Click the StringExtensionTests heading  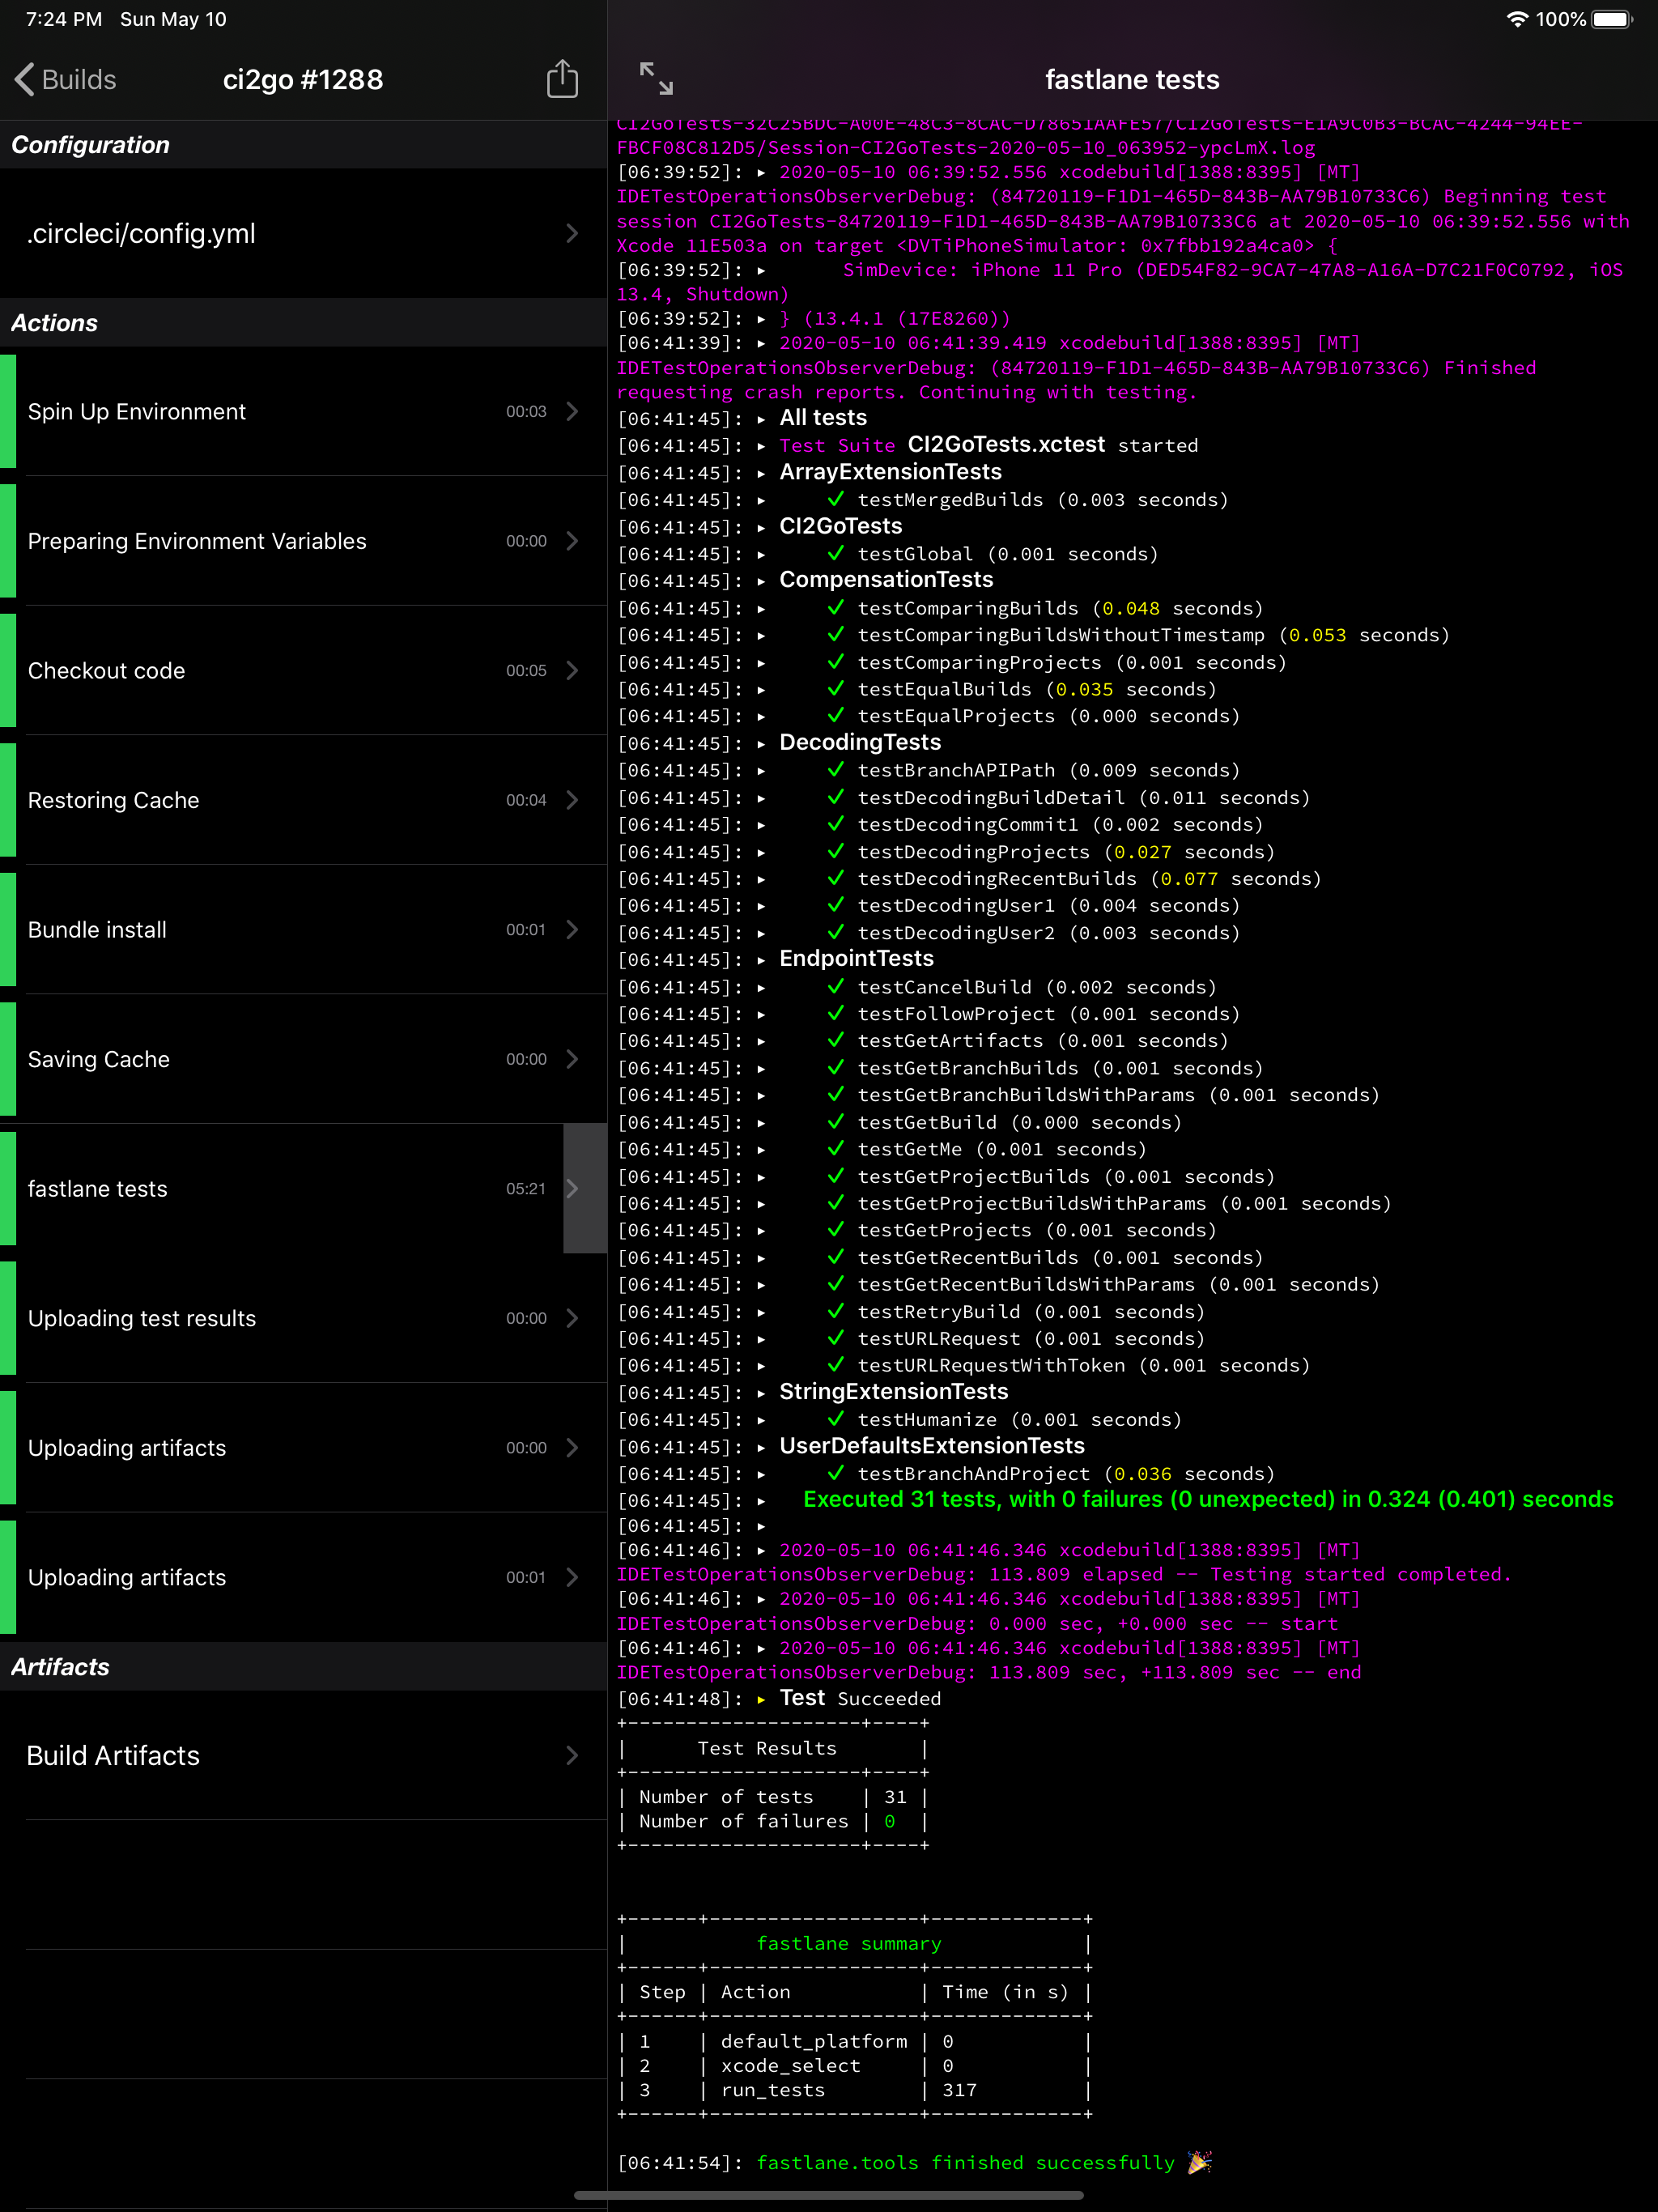click(894, 1391)
